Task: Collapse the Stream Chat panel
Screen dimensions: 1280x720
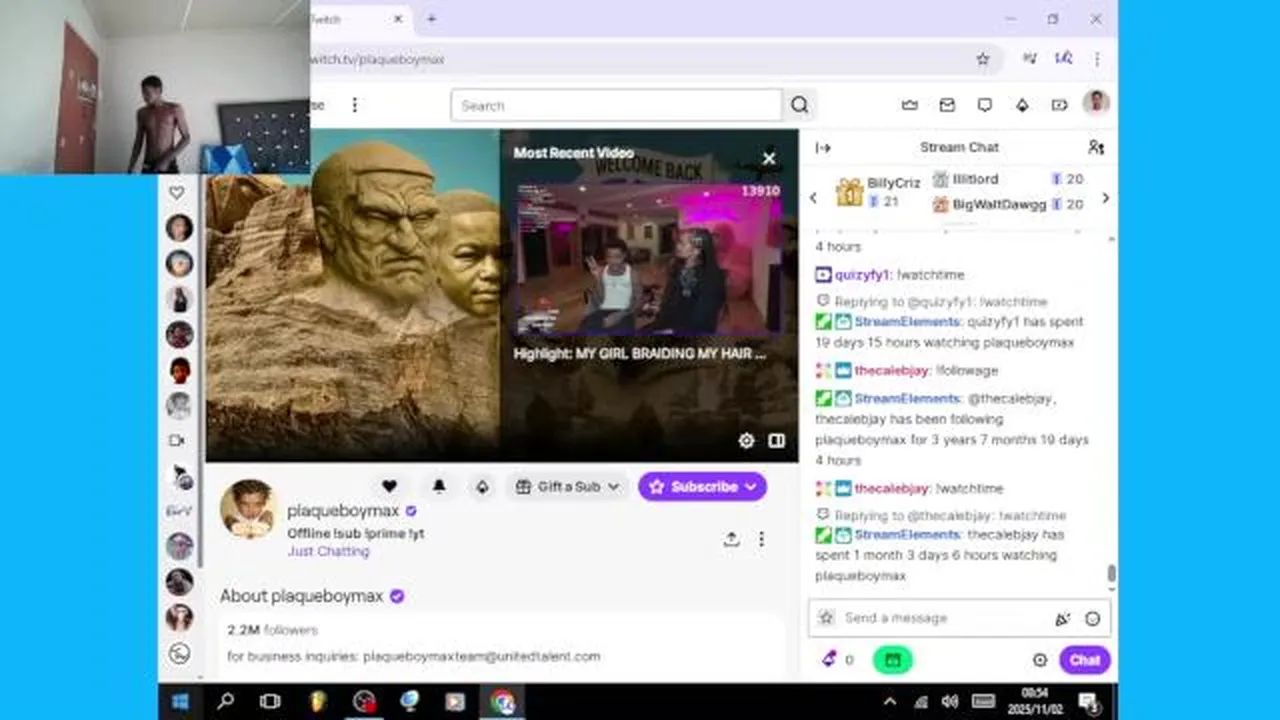Action: [823, 147]
